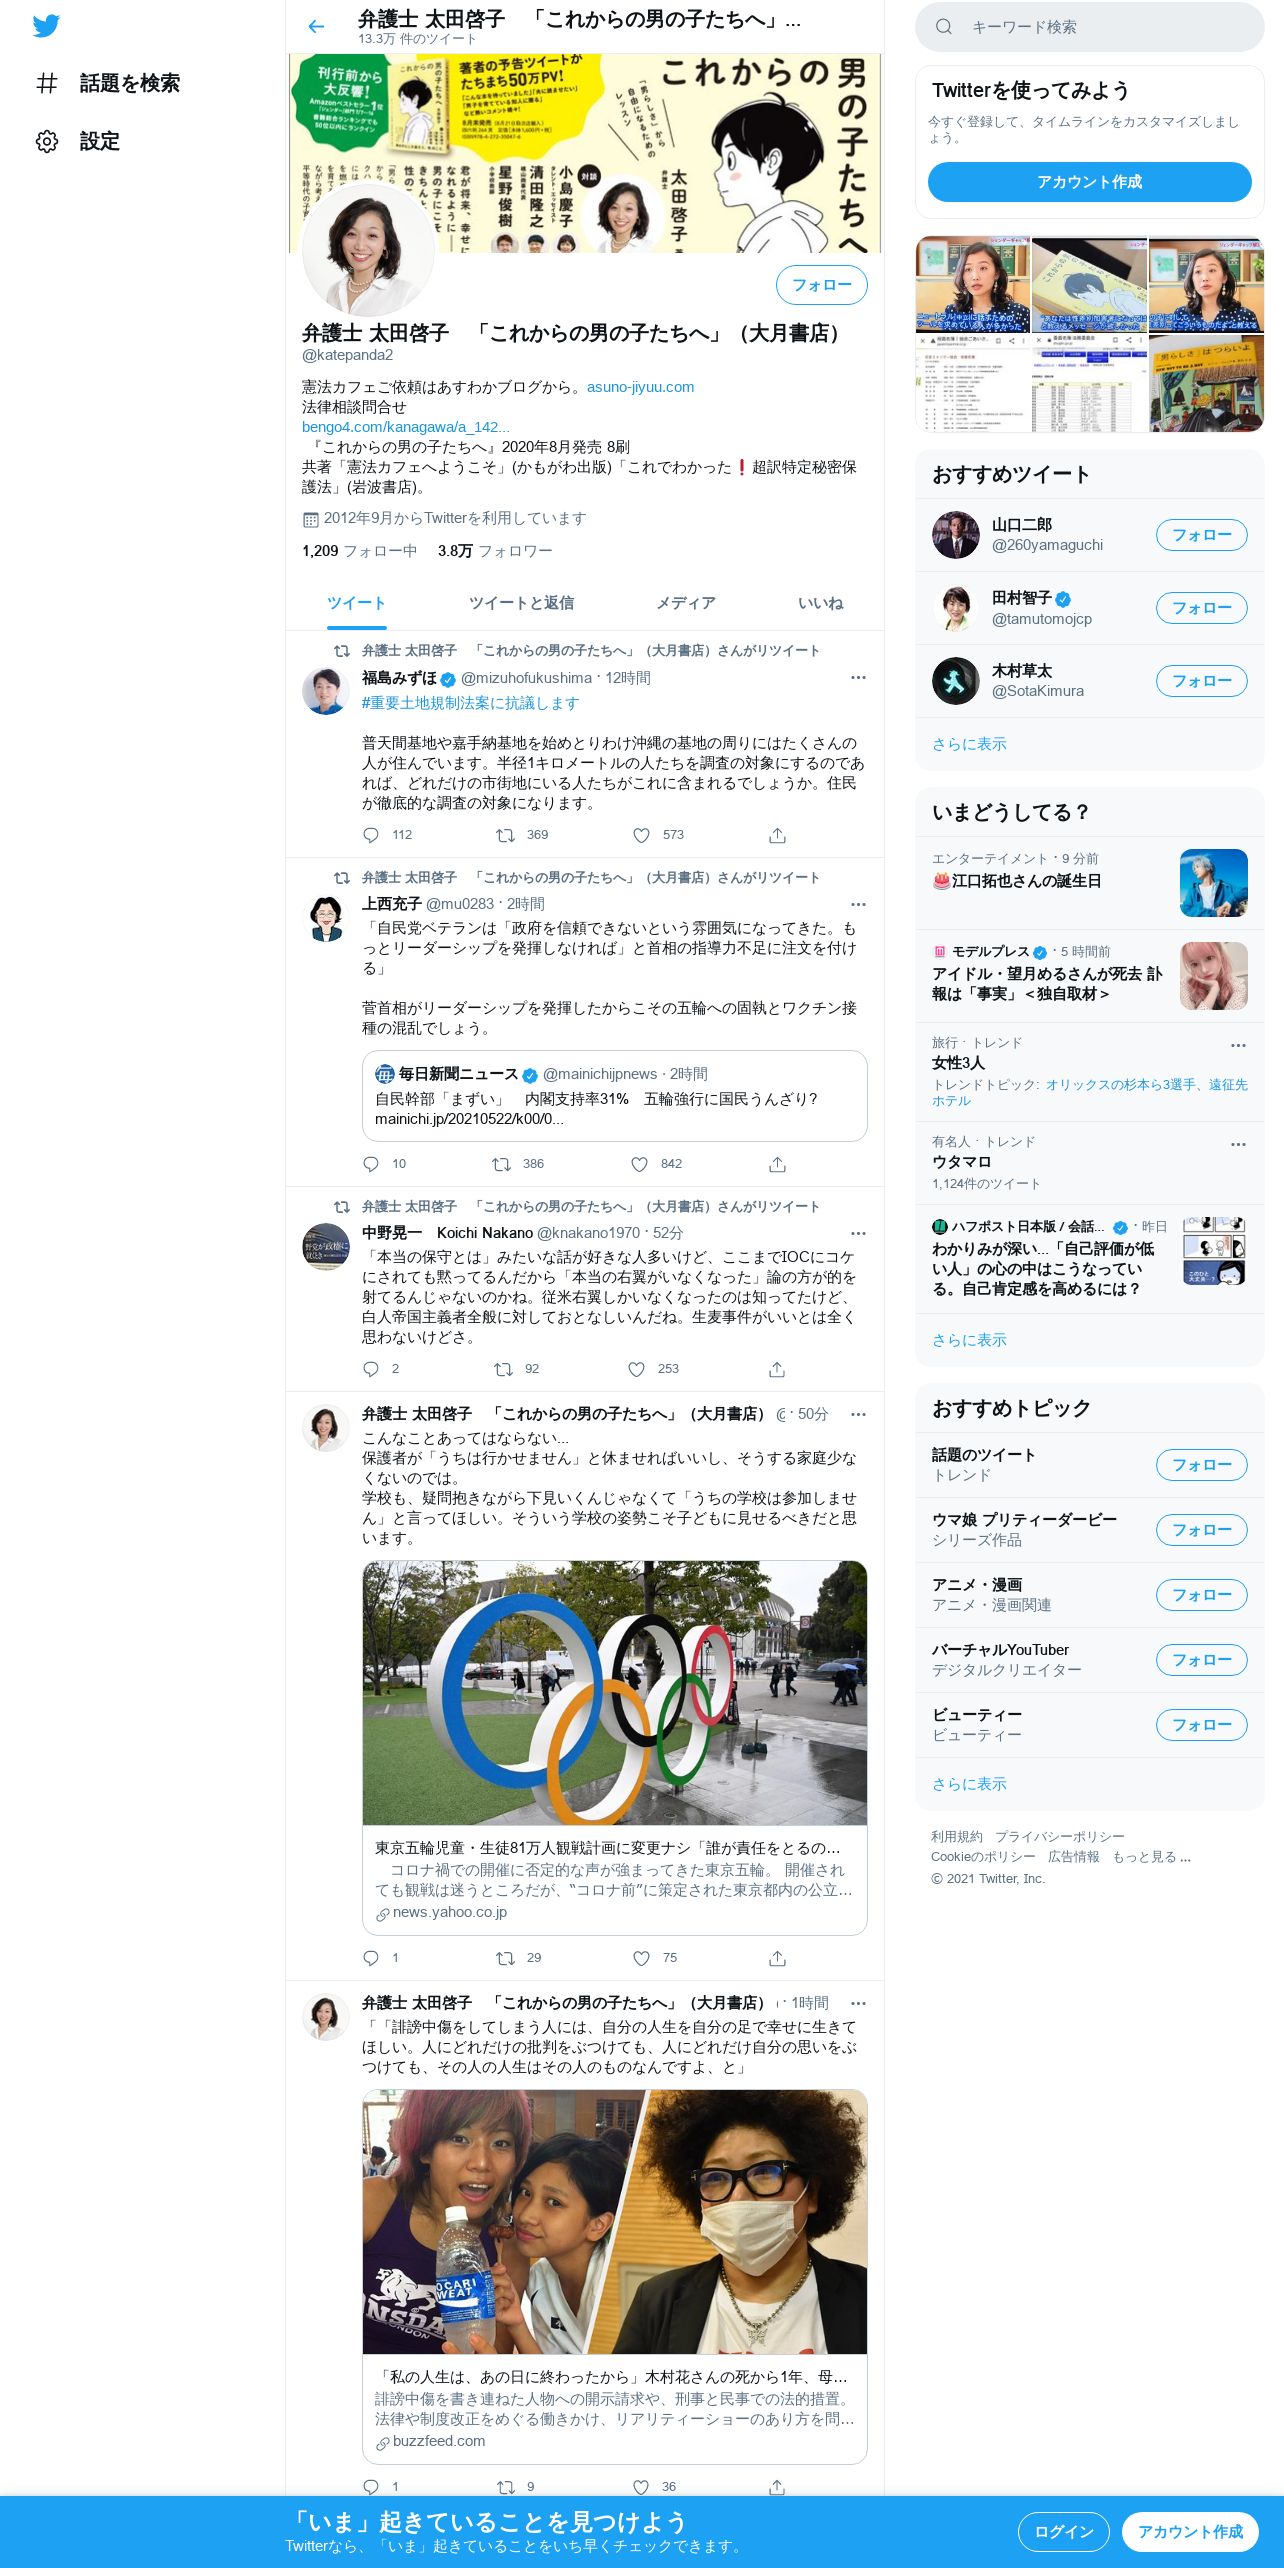Follow the アニメ・漫画 topic
Screen dimensions: 1284x2568
[x=1201, y=1595]
